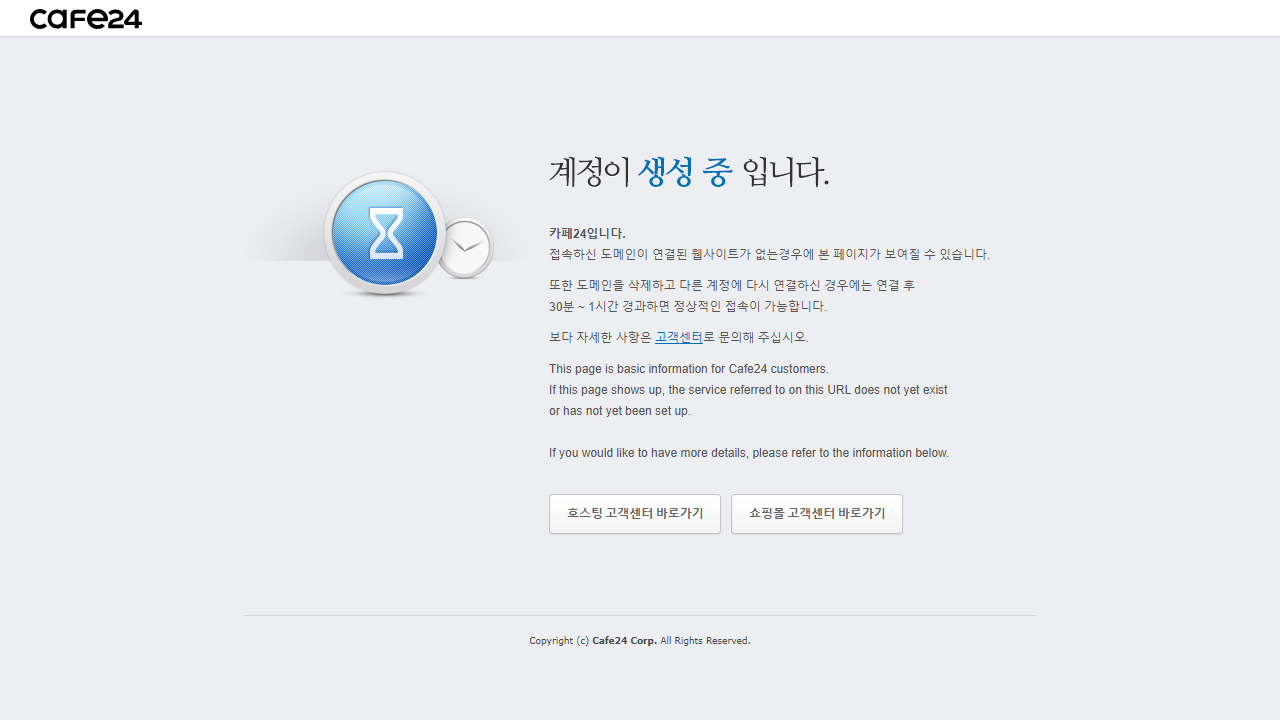
Task: Open the 고객센터 link
Action: point(679,338)
